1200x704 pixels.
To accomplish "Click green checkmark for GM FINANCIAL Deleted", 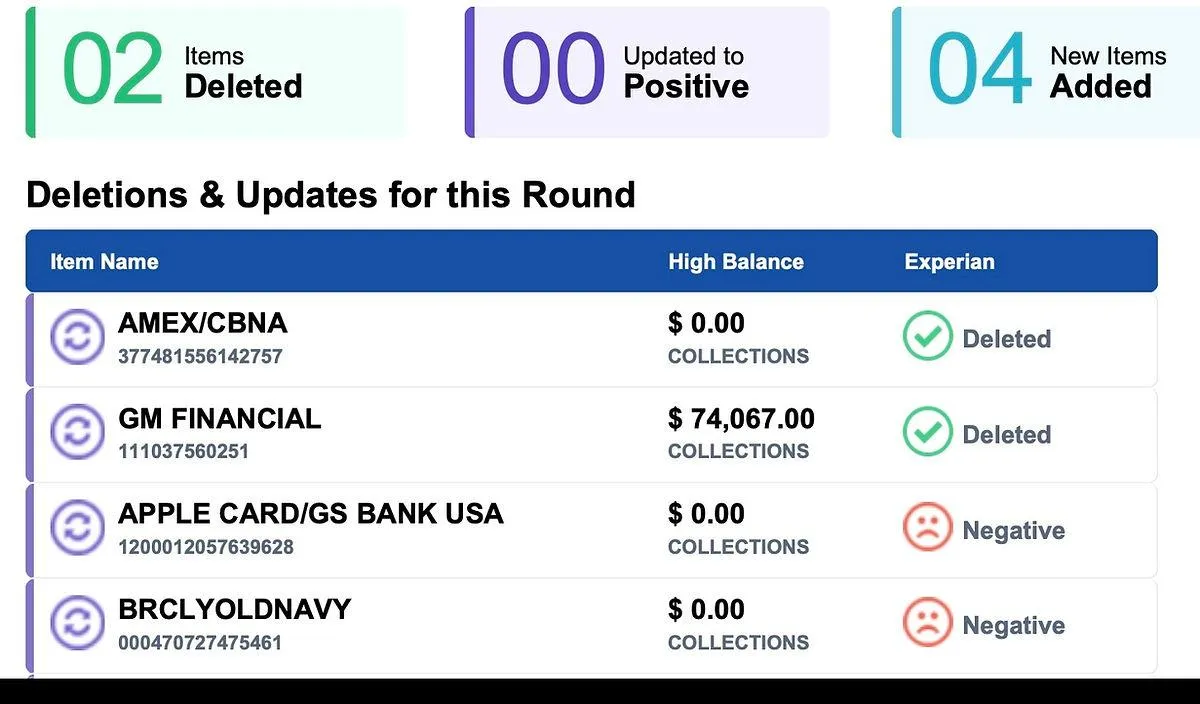I will coord(927,433).
